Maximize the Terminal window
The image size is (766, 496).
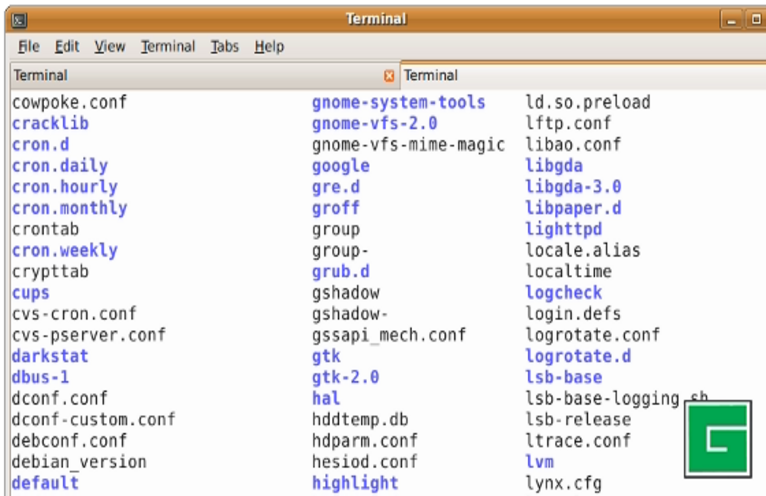pyautogui.click(x=756, y=20)
